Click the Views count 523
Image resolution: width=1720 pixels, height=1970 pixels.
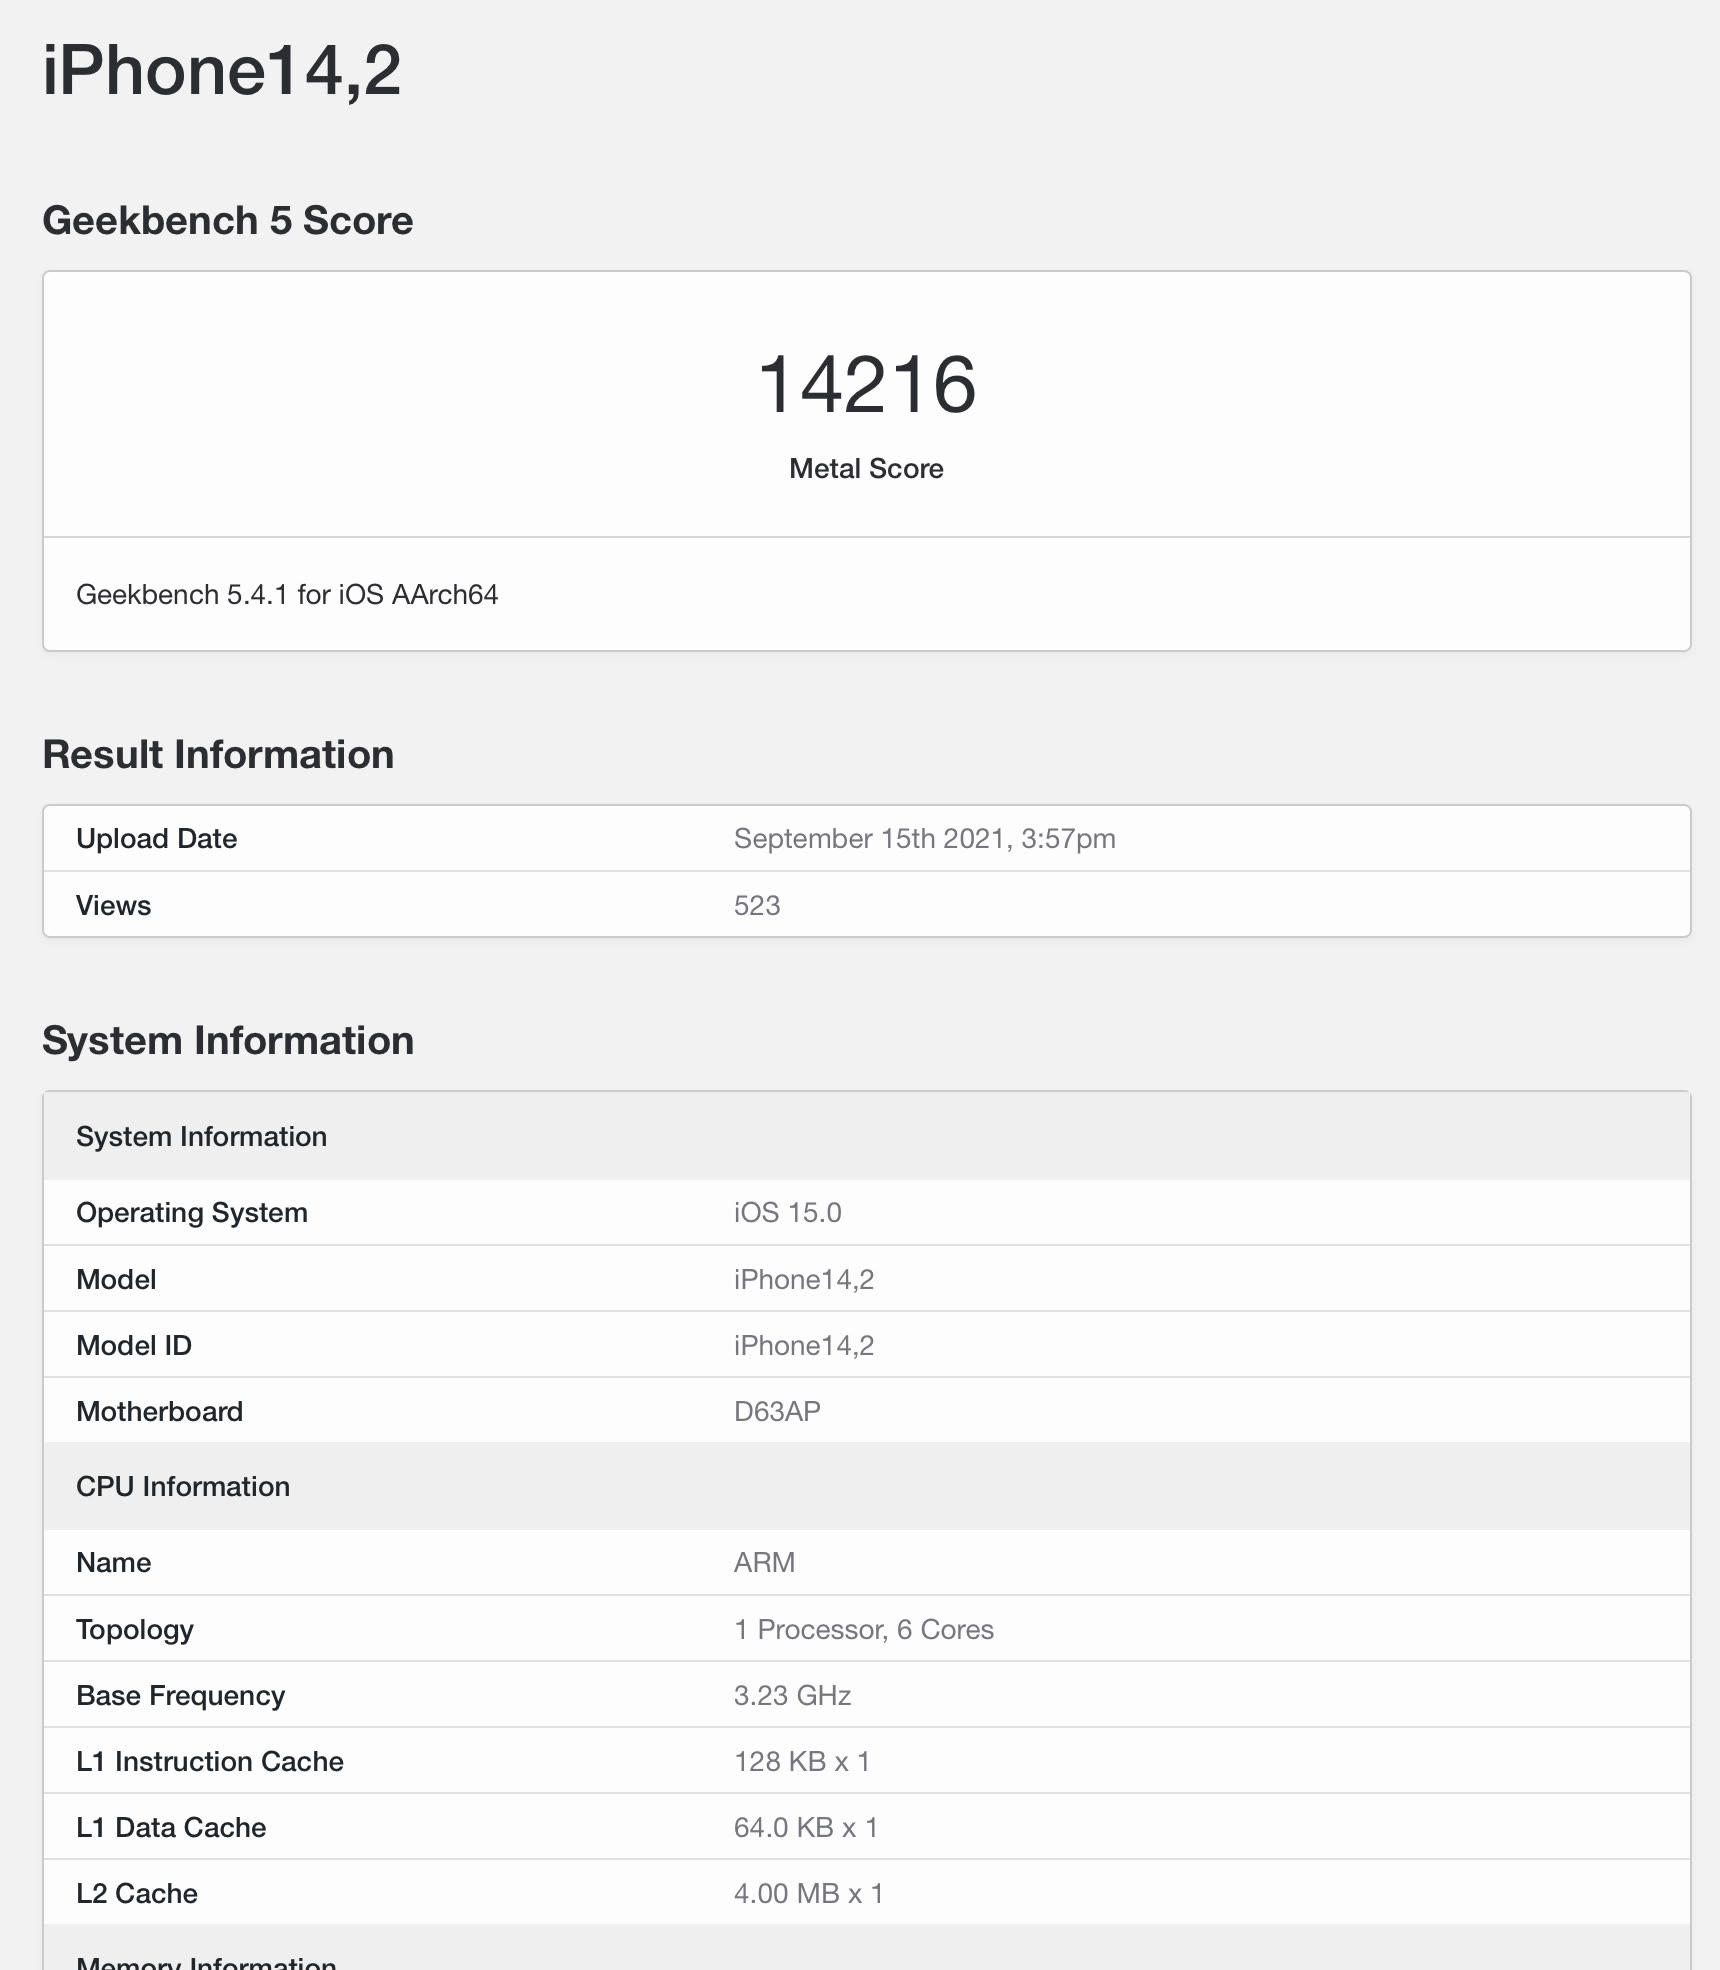[757, 905]
